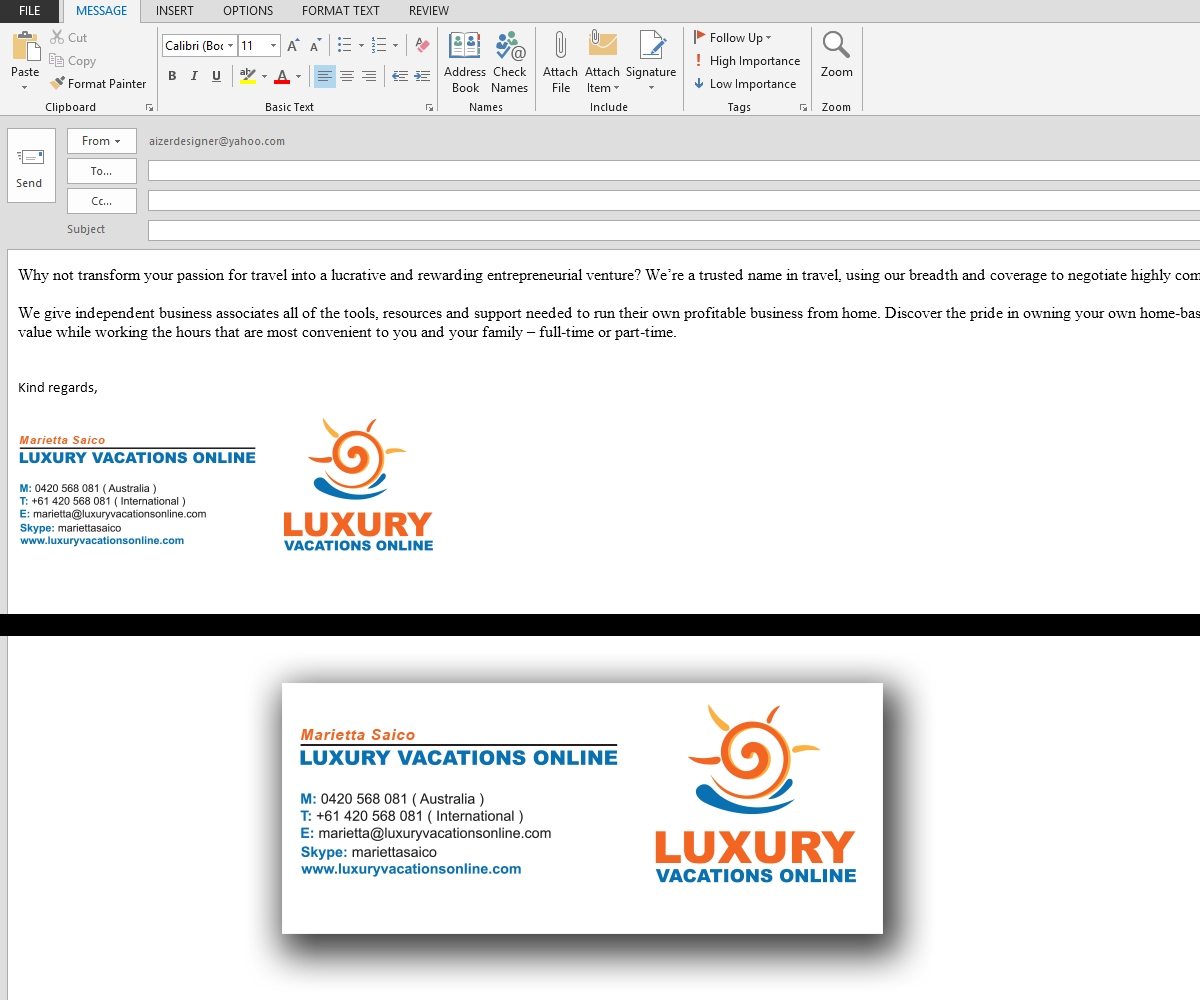Click the marietta@luxuryvacationsonline.com address in email signature
Viewport: 1200px width, 1000px height.
pos(119,514)
